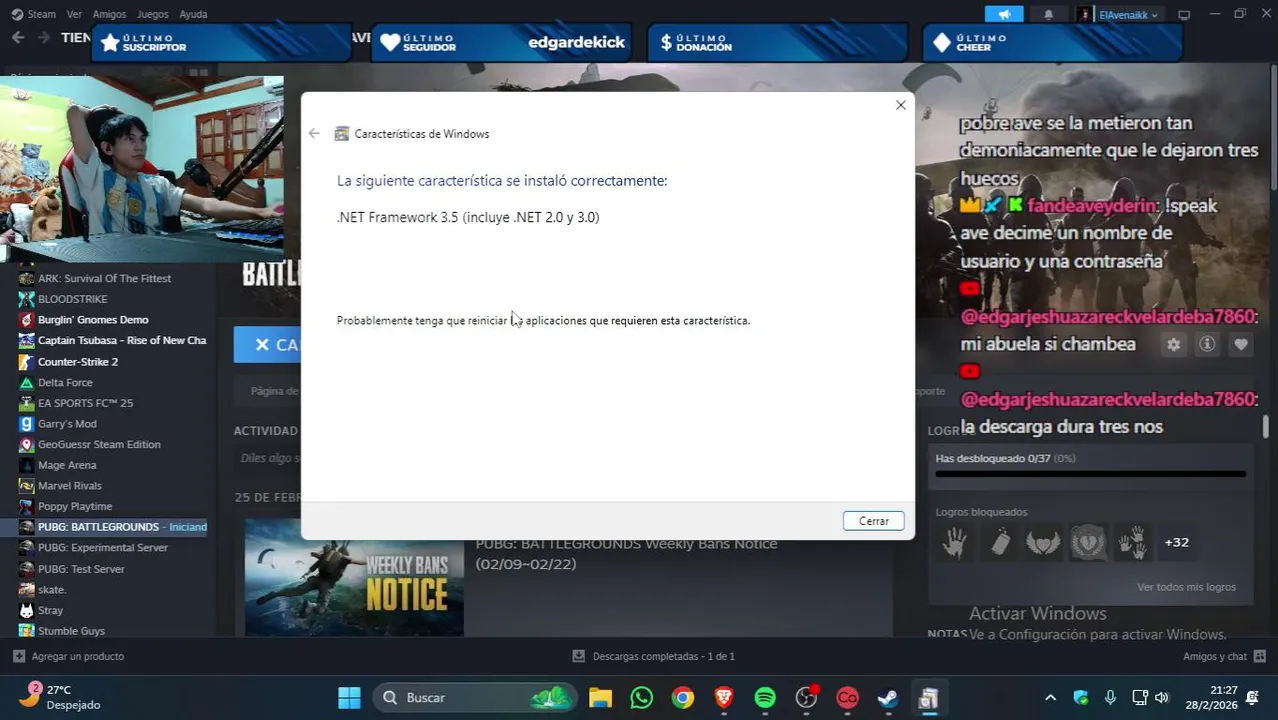Screen dimensions: 1278x720
Task: Click the Delta Force game icon
Action: click(x=27, y=382)
